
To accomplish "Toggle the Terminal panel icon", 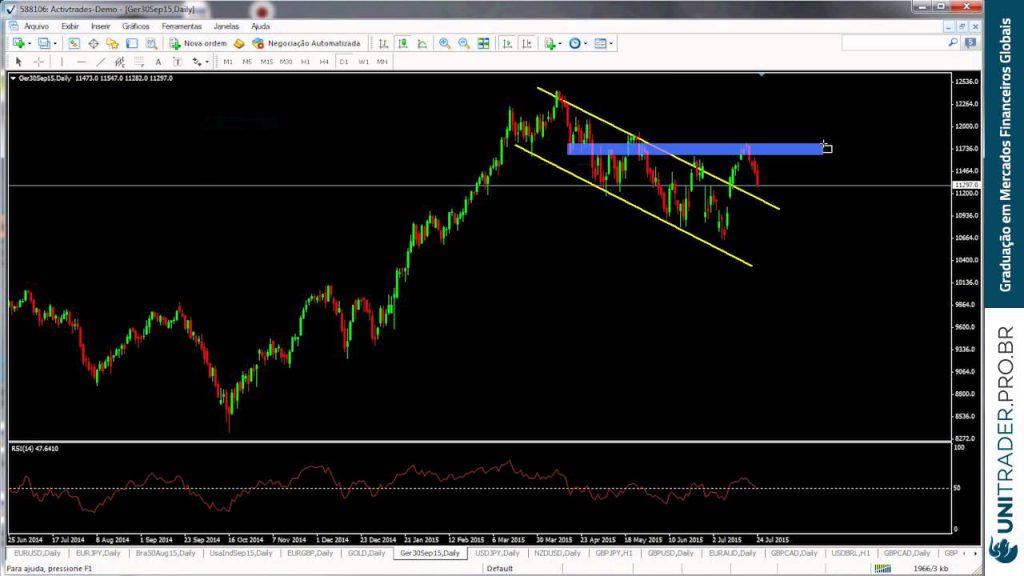I will click(132, 43).
